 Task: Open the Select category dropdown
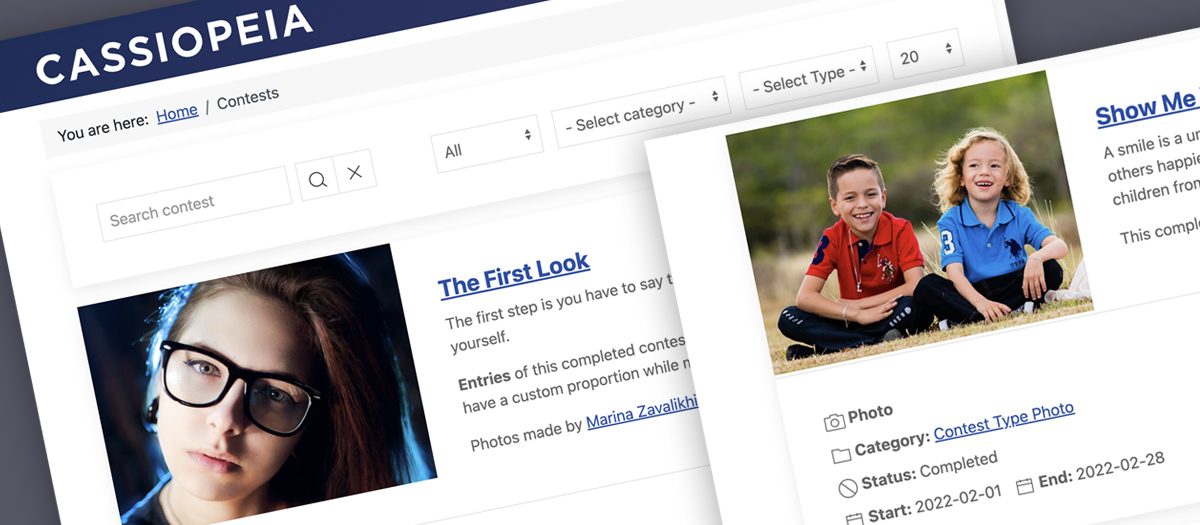click(x=640, y=112)
